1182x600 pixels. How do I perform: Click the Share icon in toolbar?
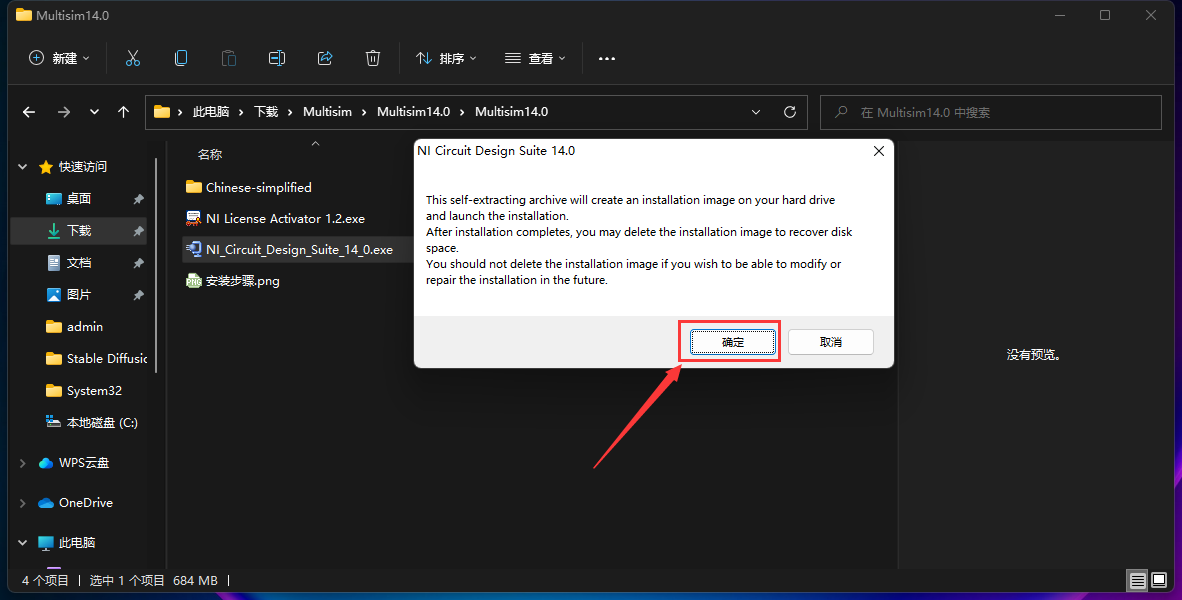pyautogui.click(x=325, y=58)
